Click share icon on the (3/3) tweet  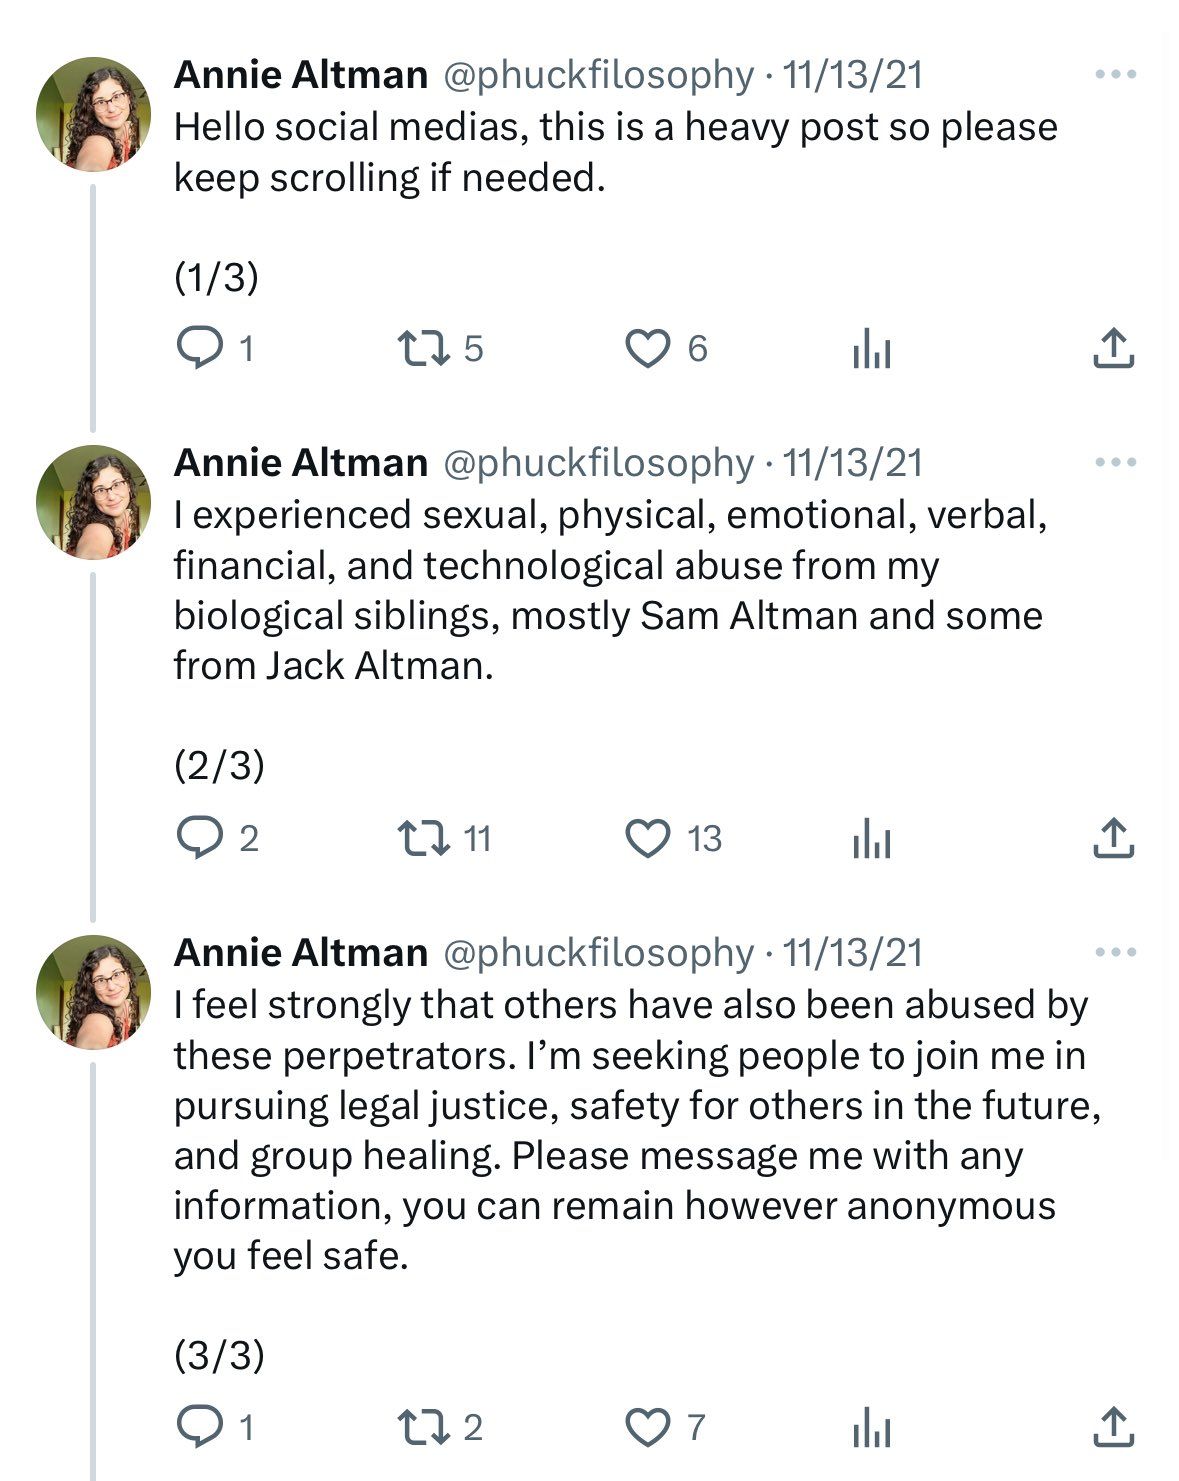click(x=1112, y=1427)
